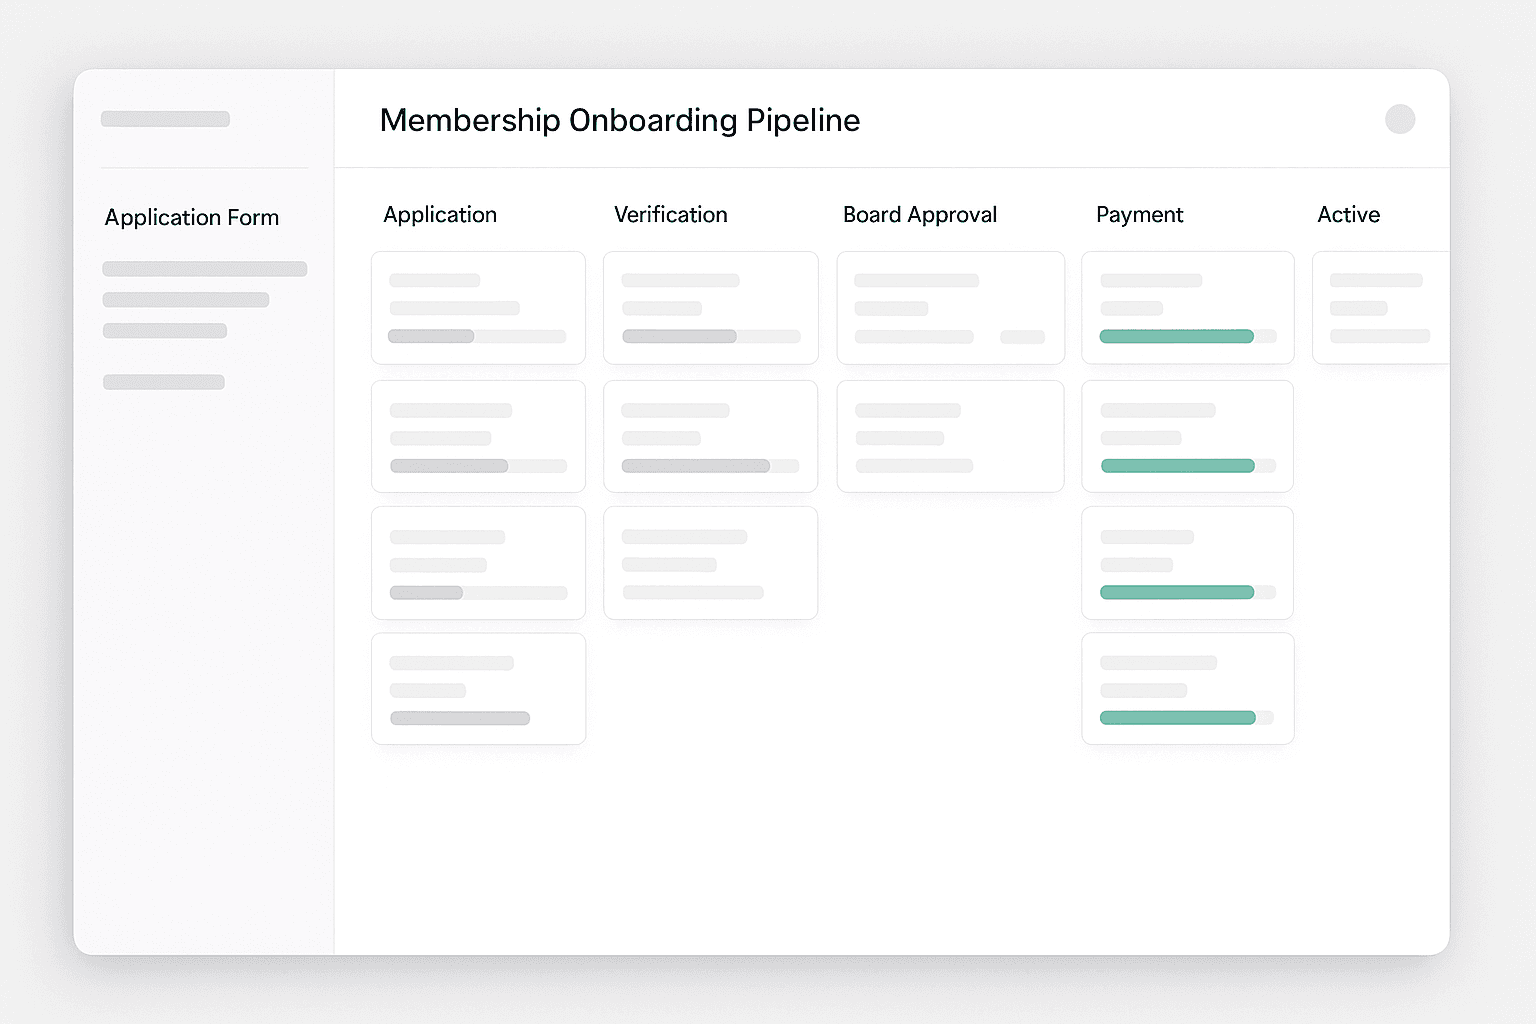Screen dimensions: 1536x1024
Task: Click the second sidebar navigation placeholder
Action: [x=185, y=299]
